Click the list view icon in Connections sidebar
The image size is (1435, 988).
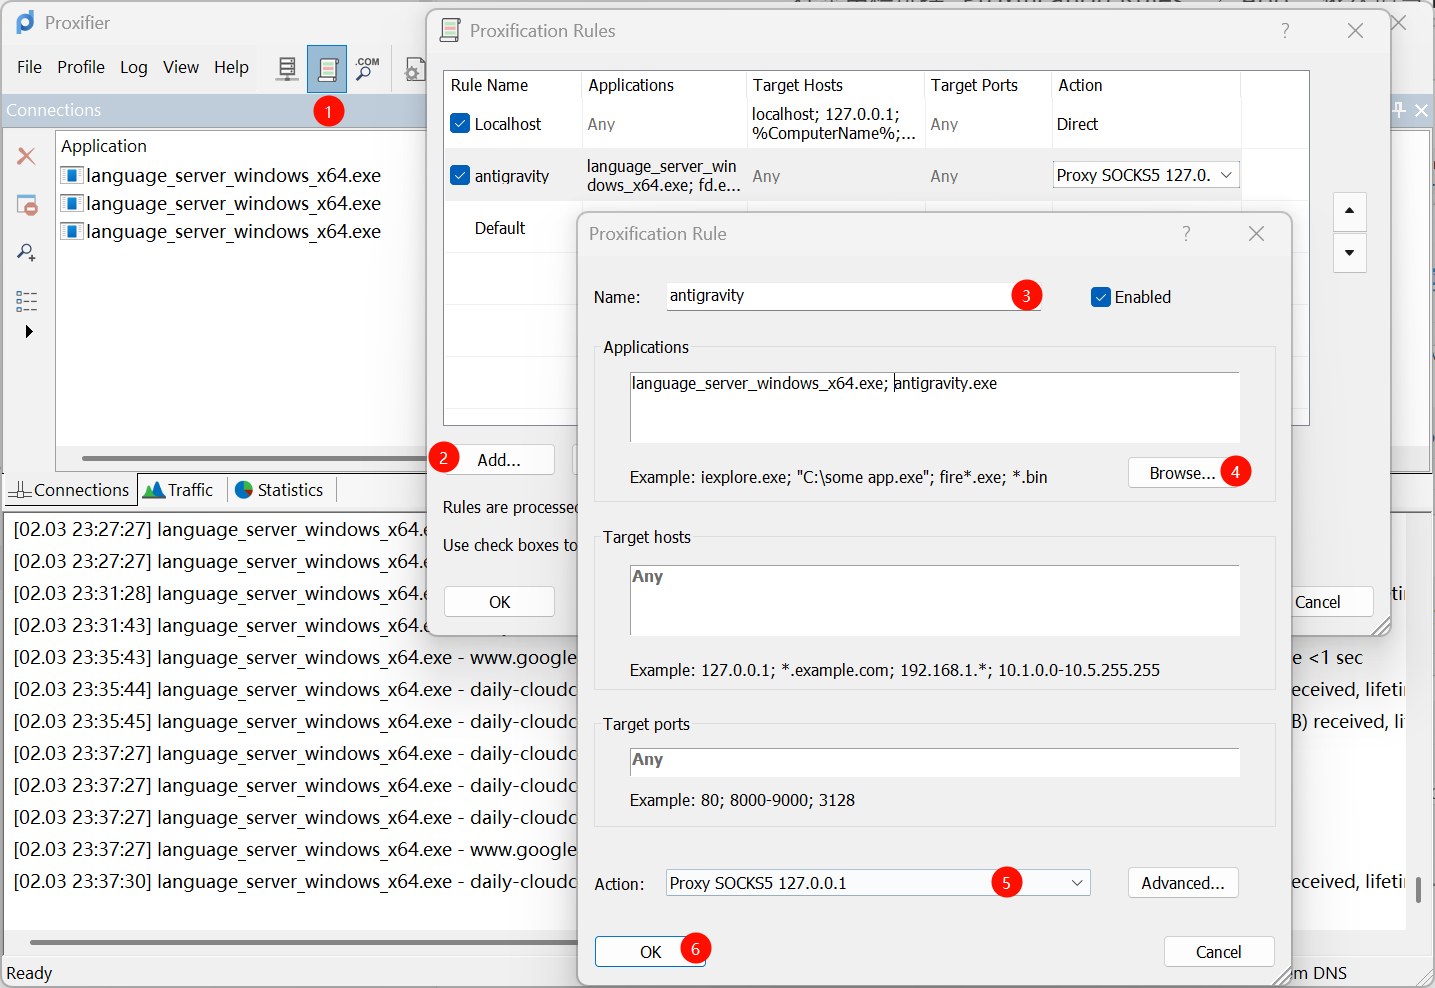pyautogui.click(x=27, y=300)
